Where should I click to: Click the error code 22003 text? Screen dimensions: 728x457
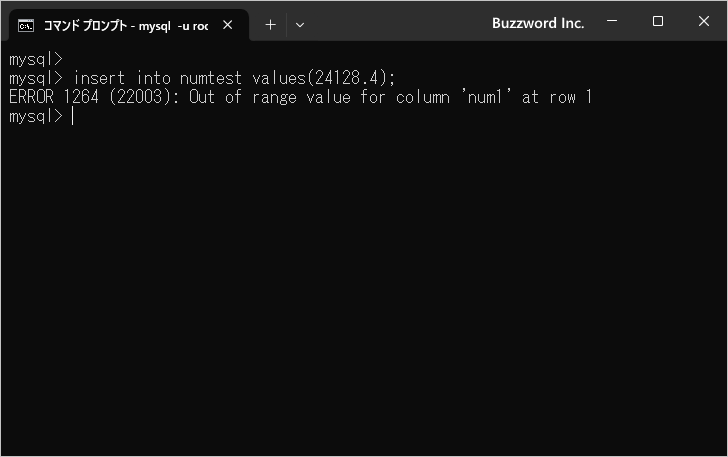click(140, 97)
